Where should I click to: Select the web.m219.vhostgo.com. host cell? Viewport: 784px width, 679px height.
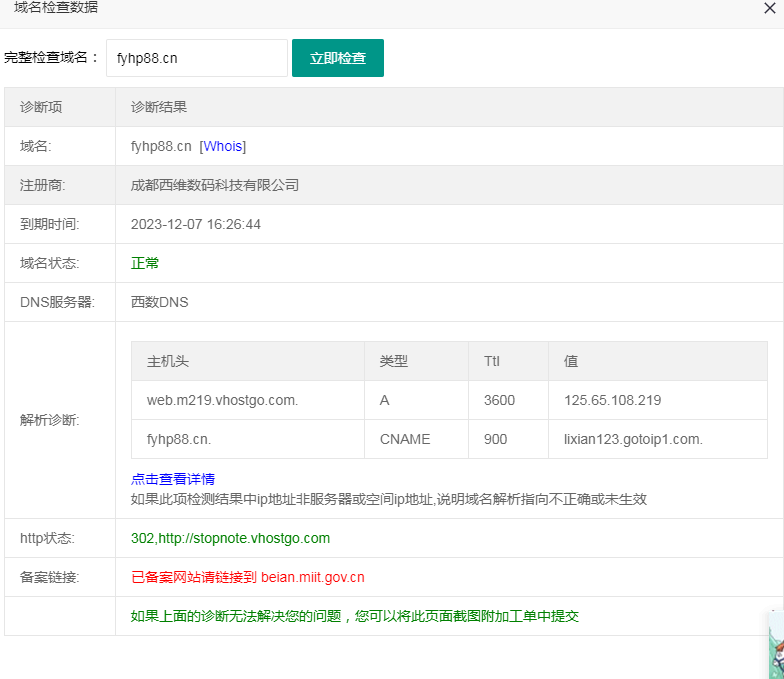(222, 400)
